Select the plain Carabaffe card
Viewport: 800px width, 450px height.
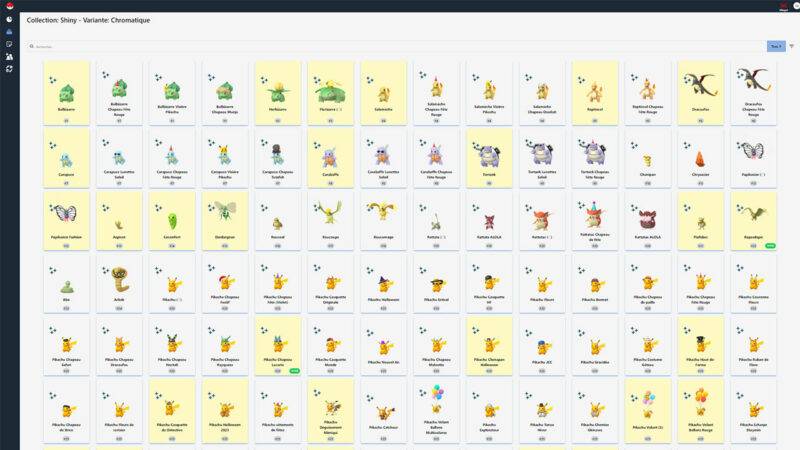331,158
